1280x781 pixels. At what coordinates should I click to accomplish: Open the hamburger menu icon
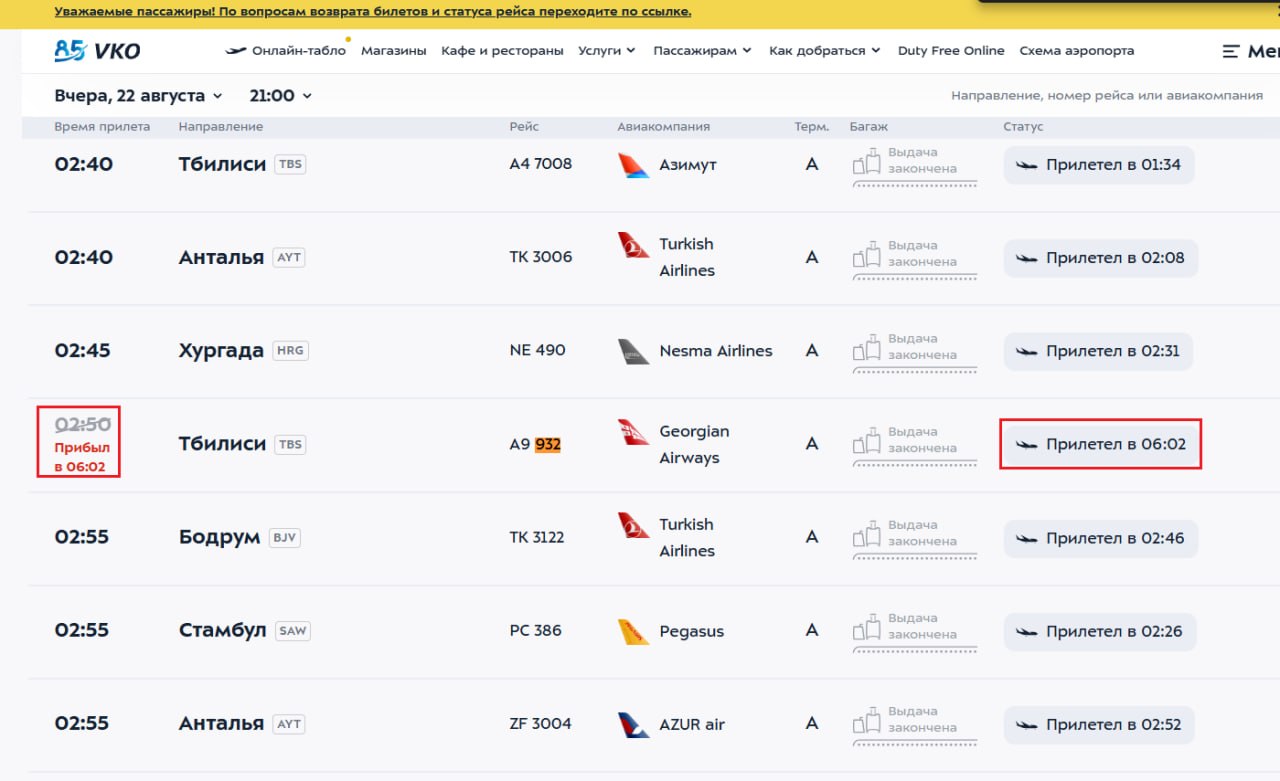coord(1231,51)
